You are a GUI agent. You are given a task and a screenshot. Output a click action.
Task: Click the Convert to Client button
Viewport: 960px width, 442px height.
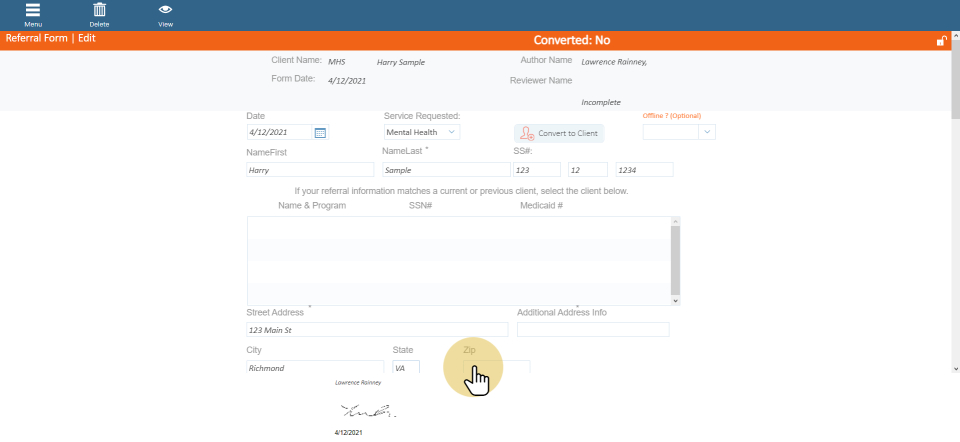[559, 133]
